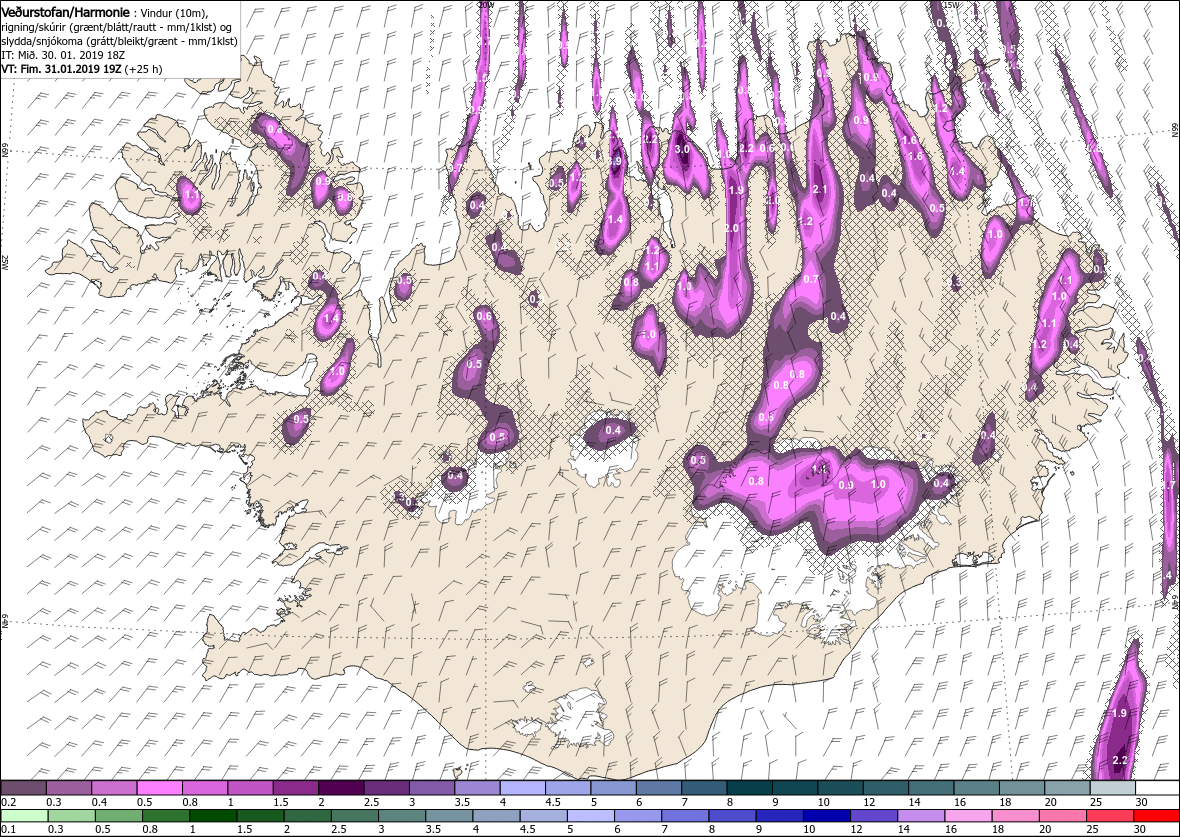Click the 0.7 value in the long central band
The image size is (1180, 837).
(811, 279)
